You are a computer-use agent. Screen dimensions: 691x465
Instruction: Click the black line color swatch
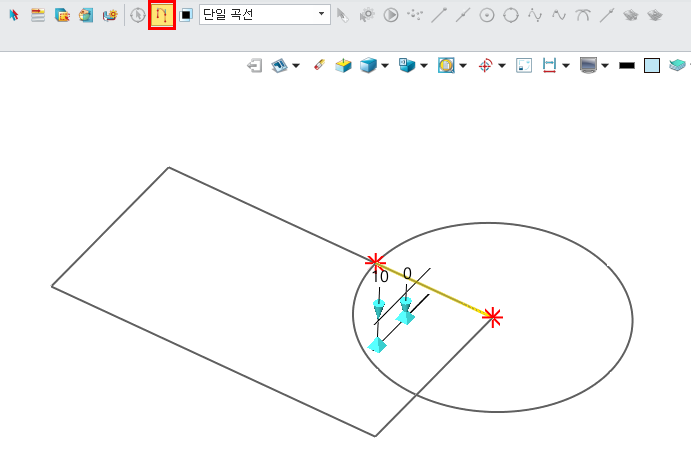pyautogui.click(x=627, y=65)
